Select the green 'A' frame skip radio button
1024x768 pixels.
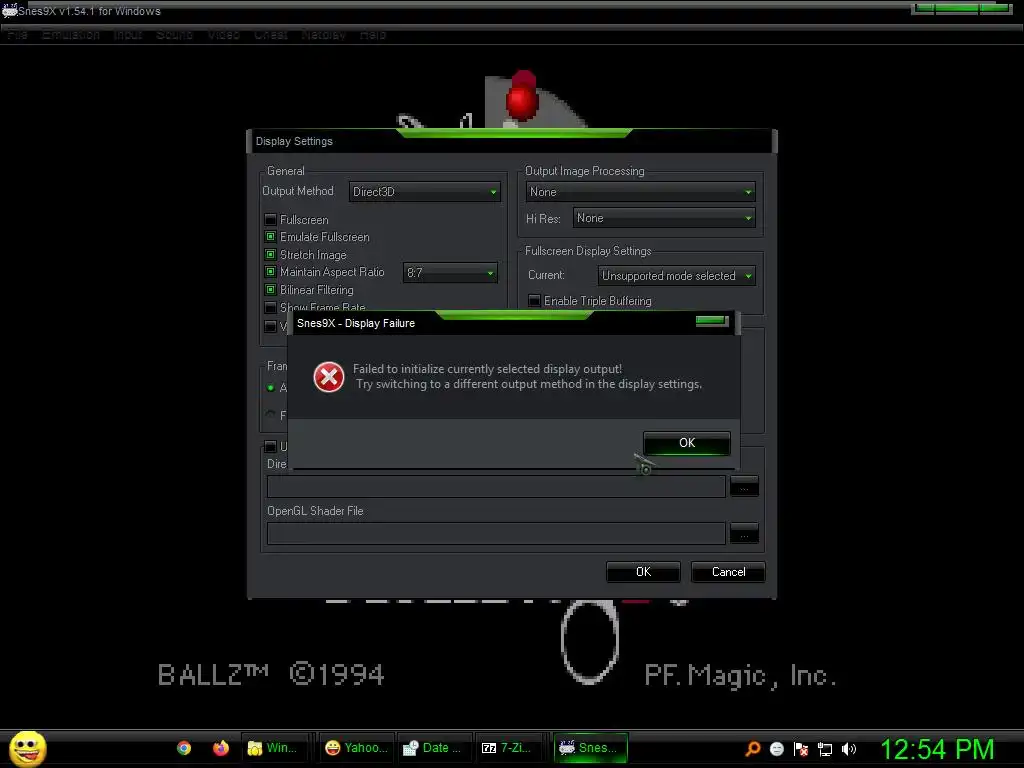[x=270, y=388]
